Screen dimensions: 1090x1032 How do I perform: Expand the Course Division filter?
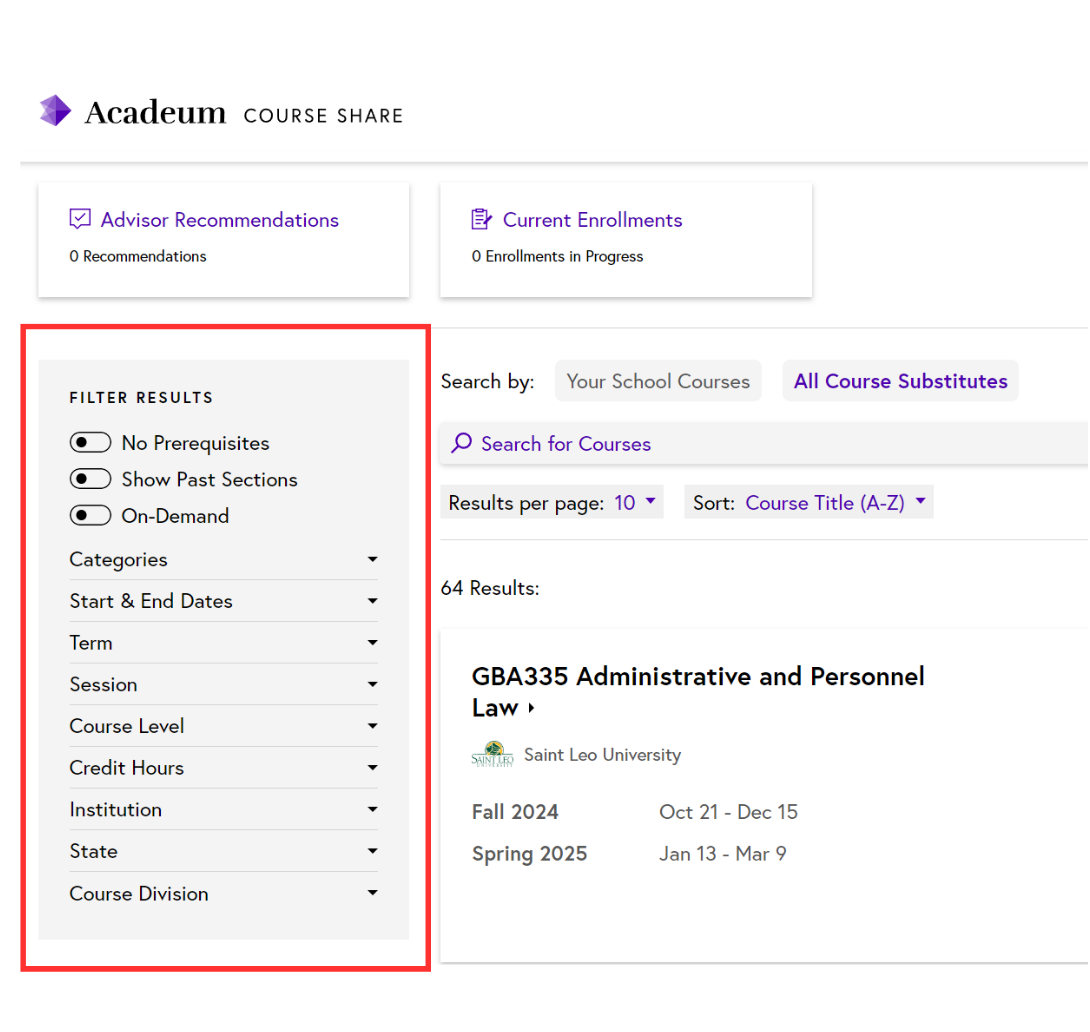223,894
